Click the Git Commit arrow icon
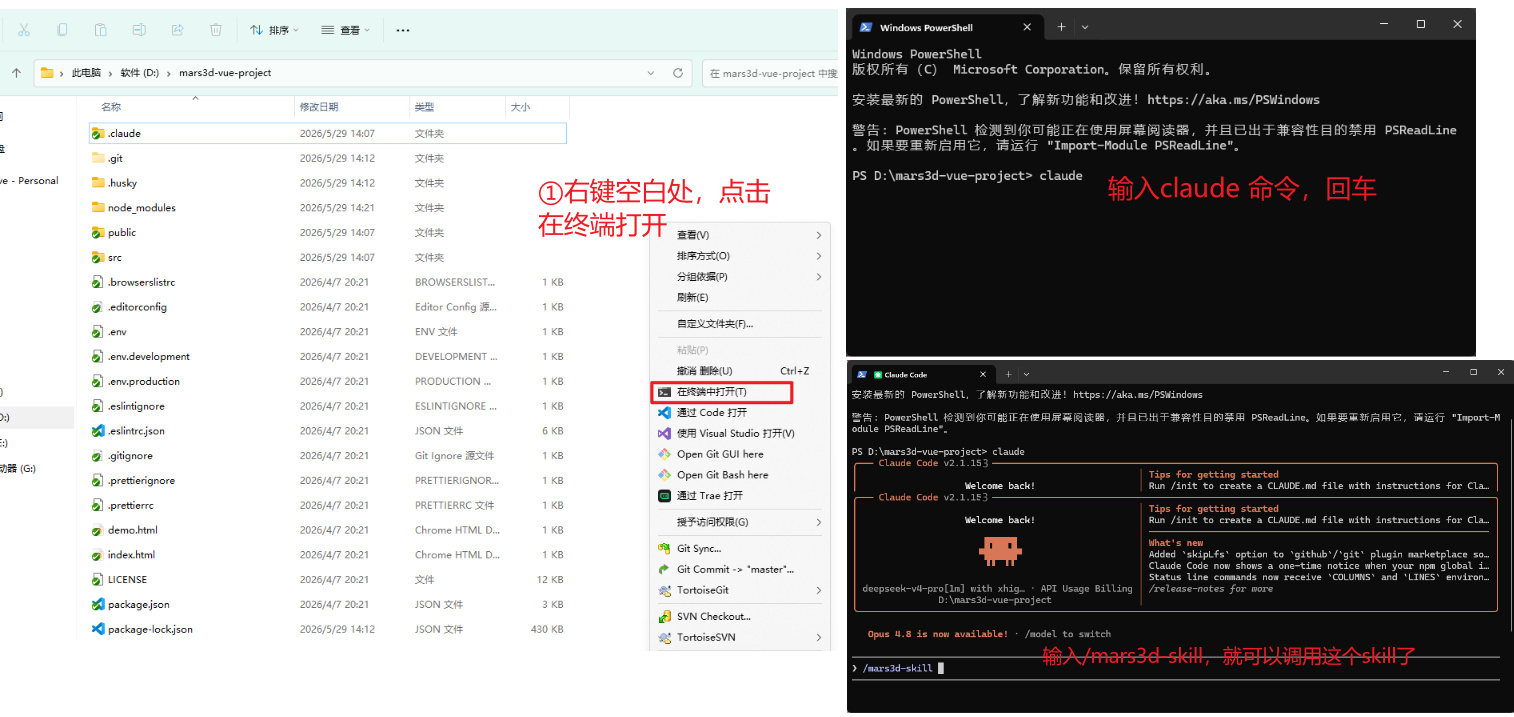Image resolution: width=1514 pixels, height=717 pixels. point(664,569)
